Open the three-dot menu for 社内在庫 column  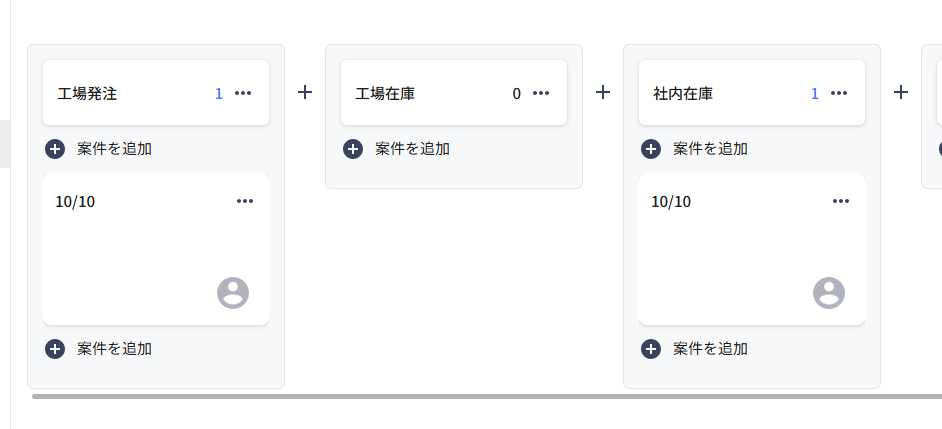839,93
